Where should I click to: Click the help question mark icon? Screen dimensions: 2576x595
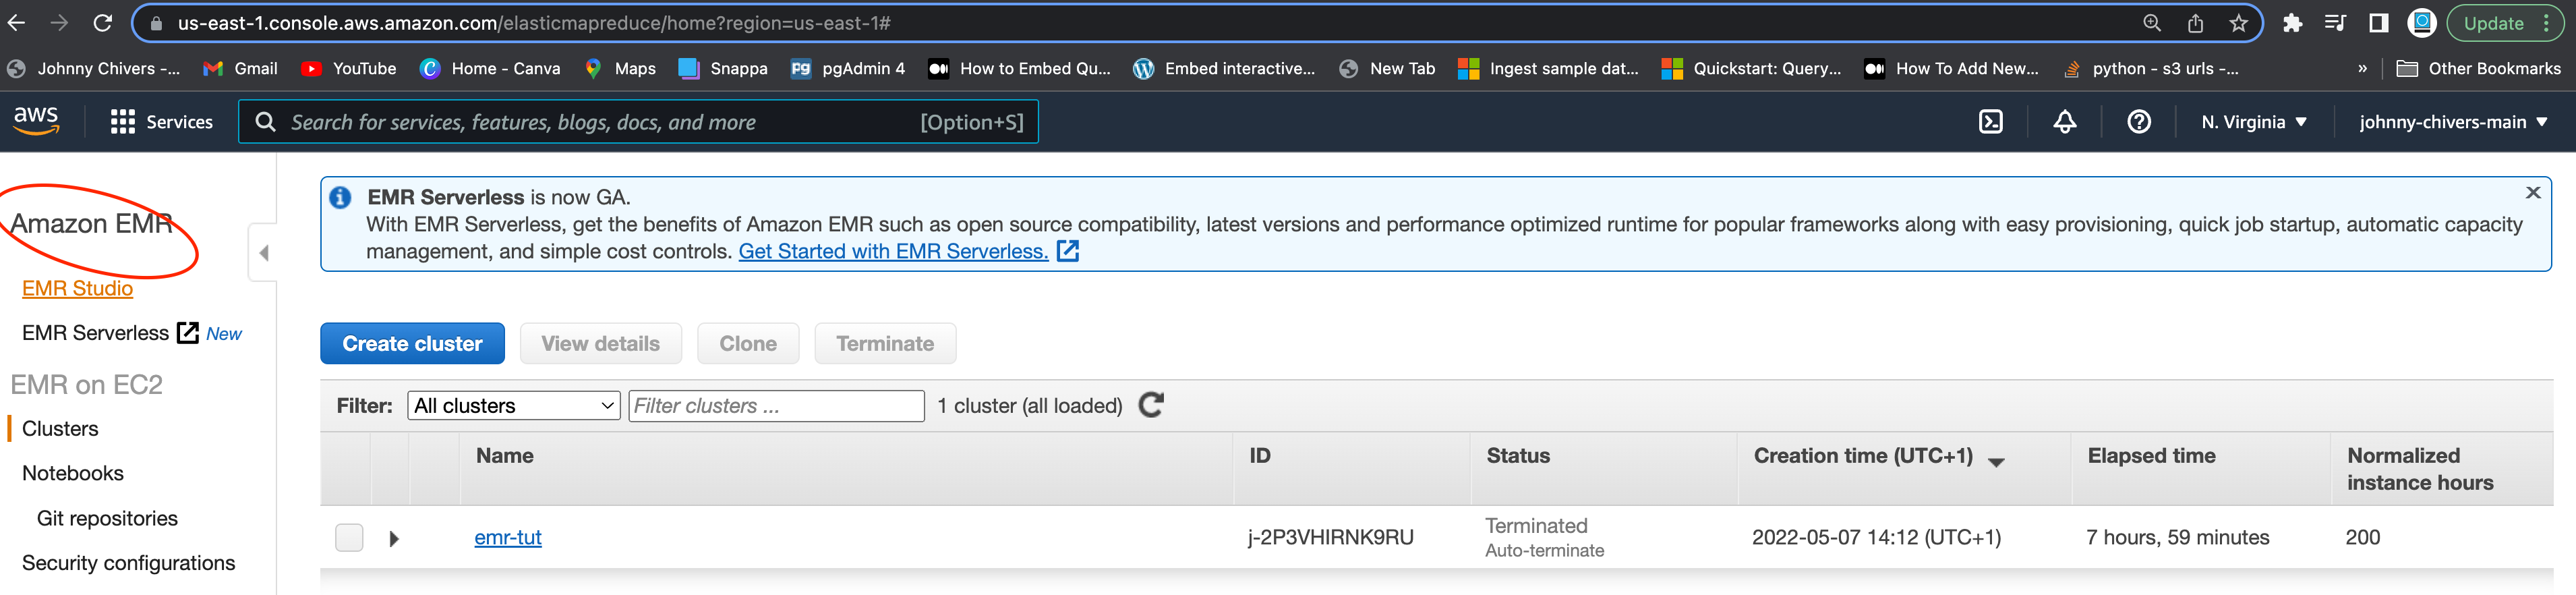coord(2138,122)
